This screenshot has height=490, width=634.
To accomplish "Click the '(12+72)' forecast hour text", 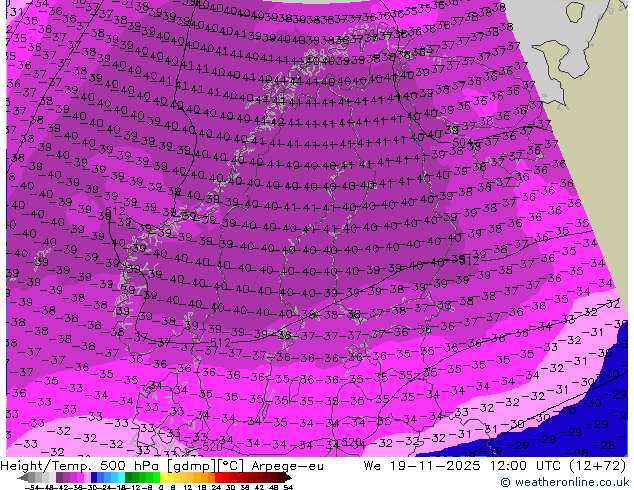I will tap(598, 466).
